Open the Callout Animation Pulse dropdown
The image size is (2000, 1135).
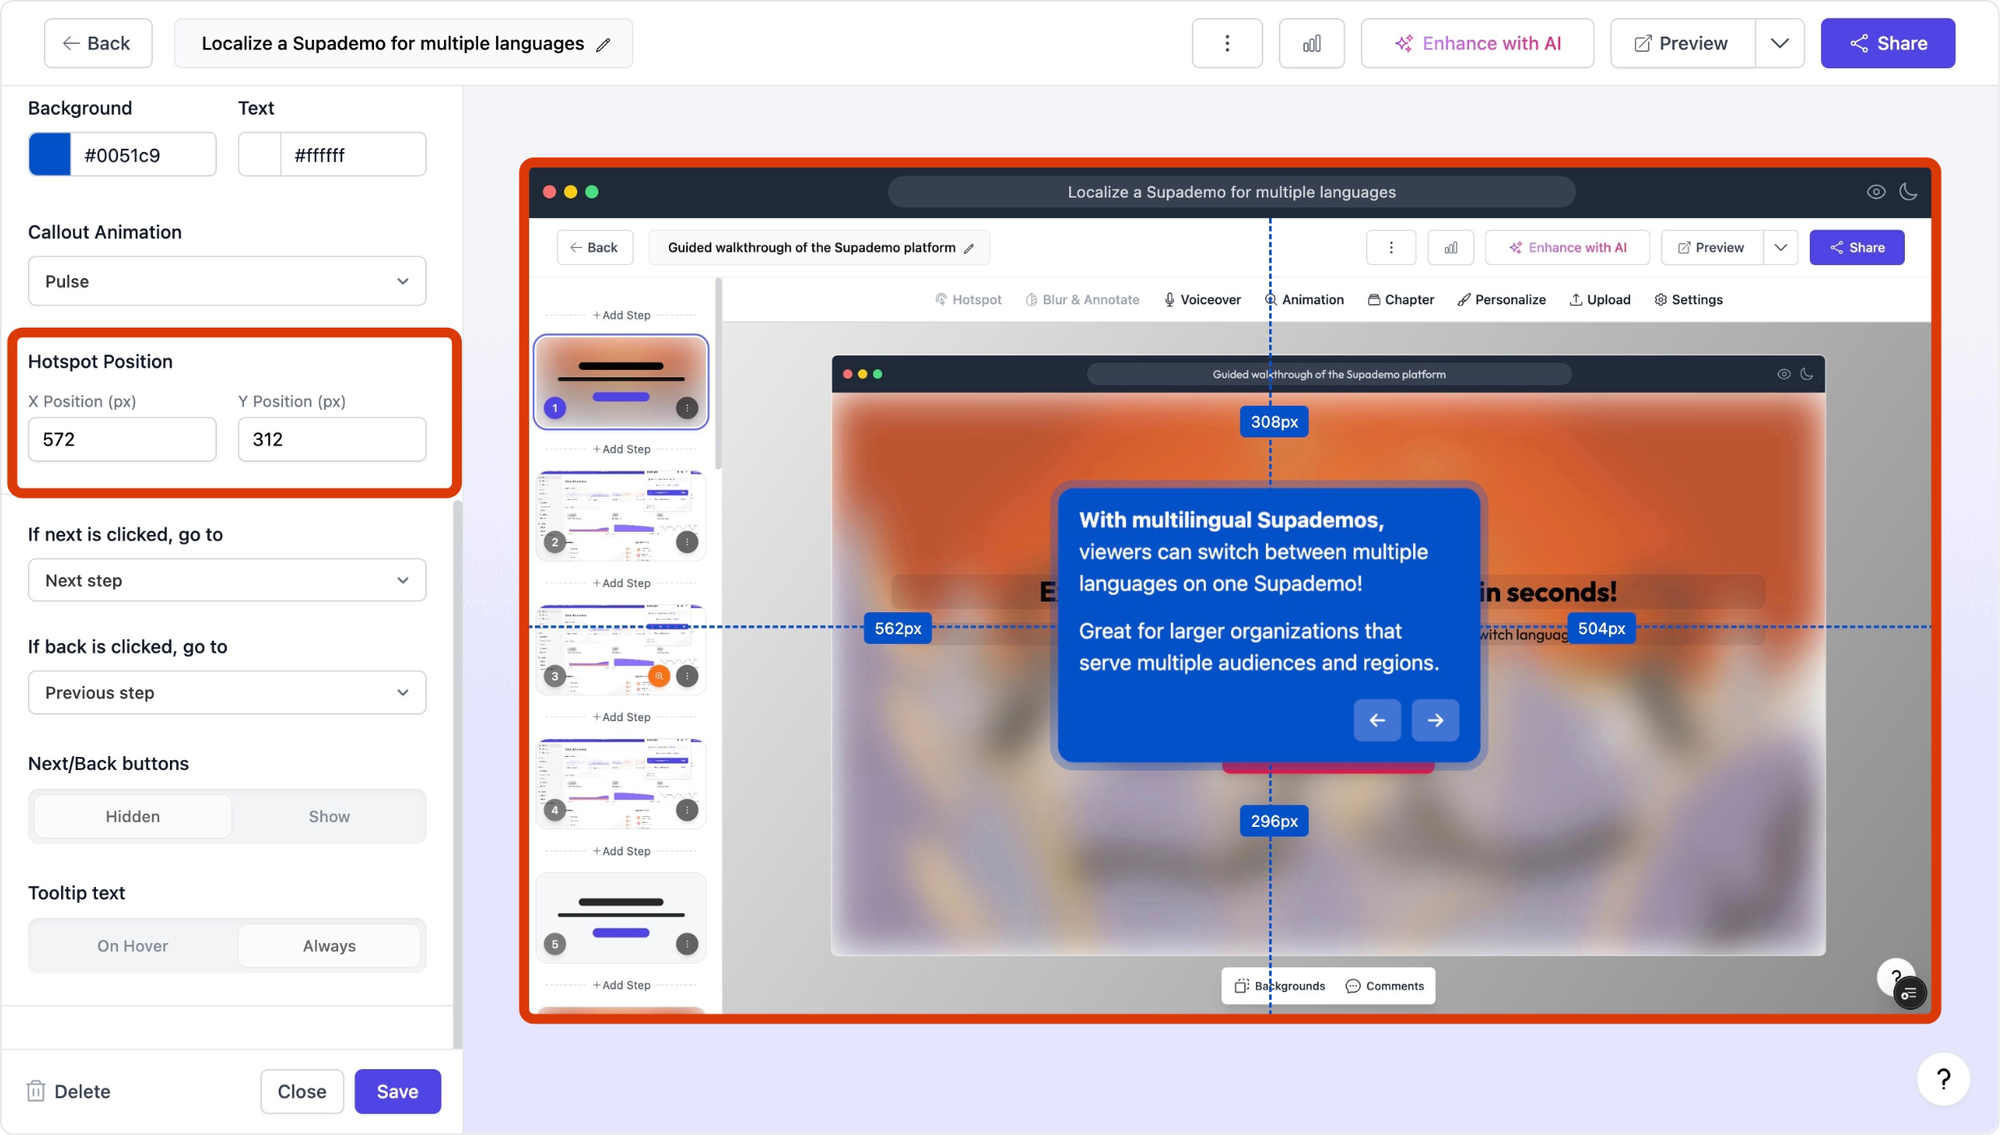coord(227,281)
